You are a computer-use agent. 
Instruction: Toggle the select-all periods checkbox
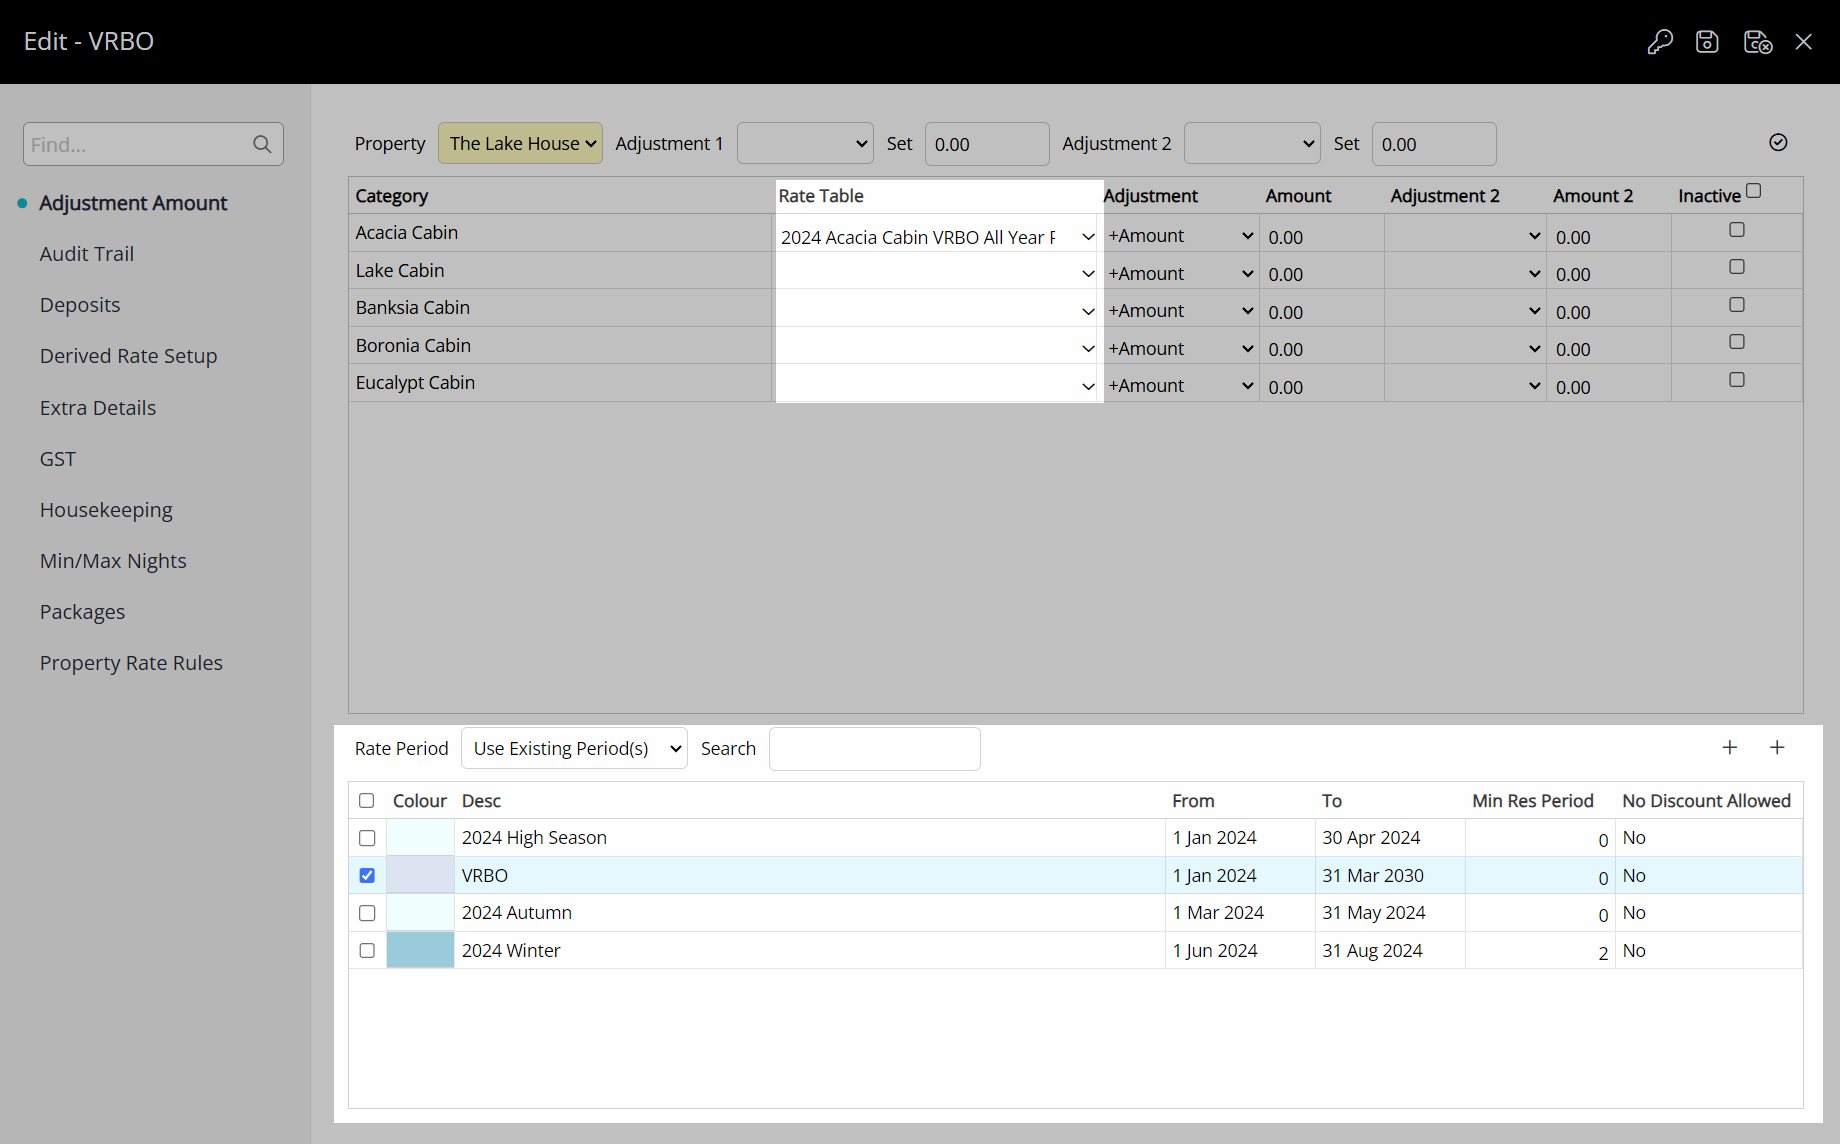(x=367, y=801)
